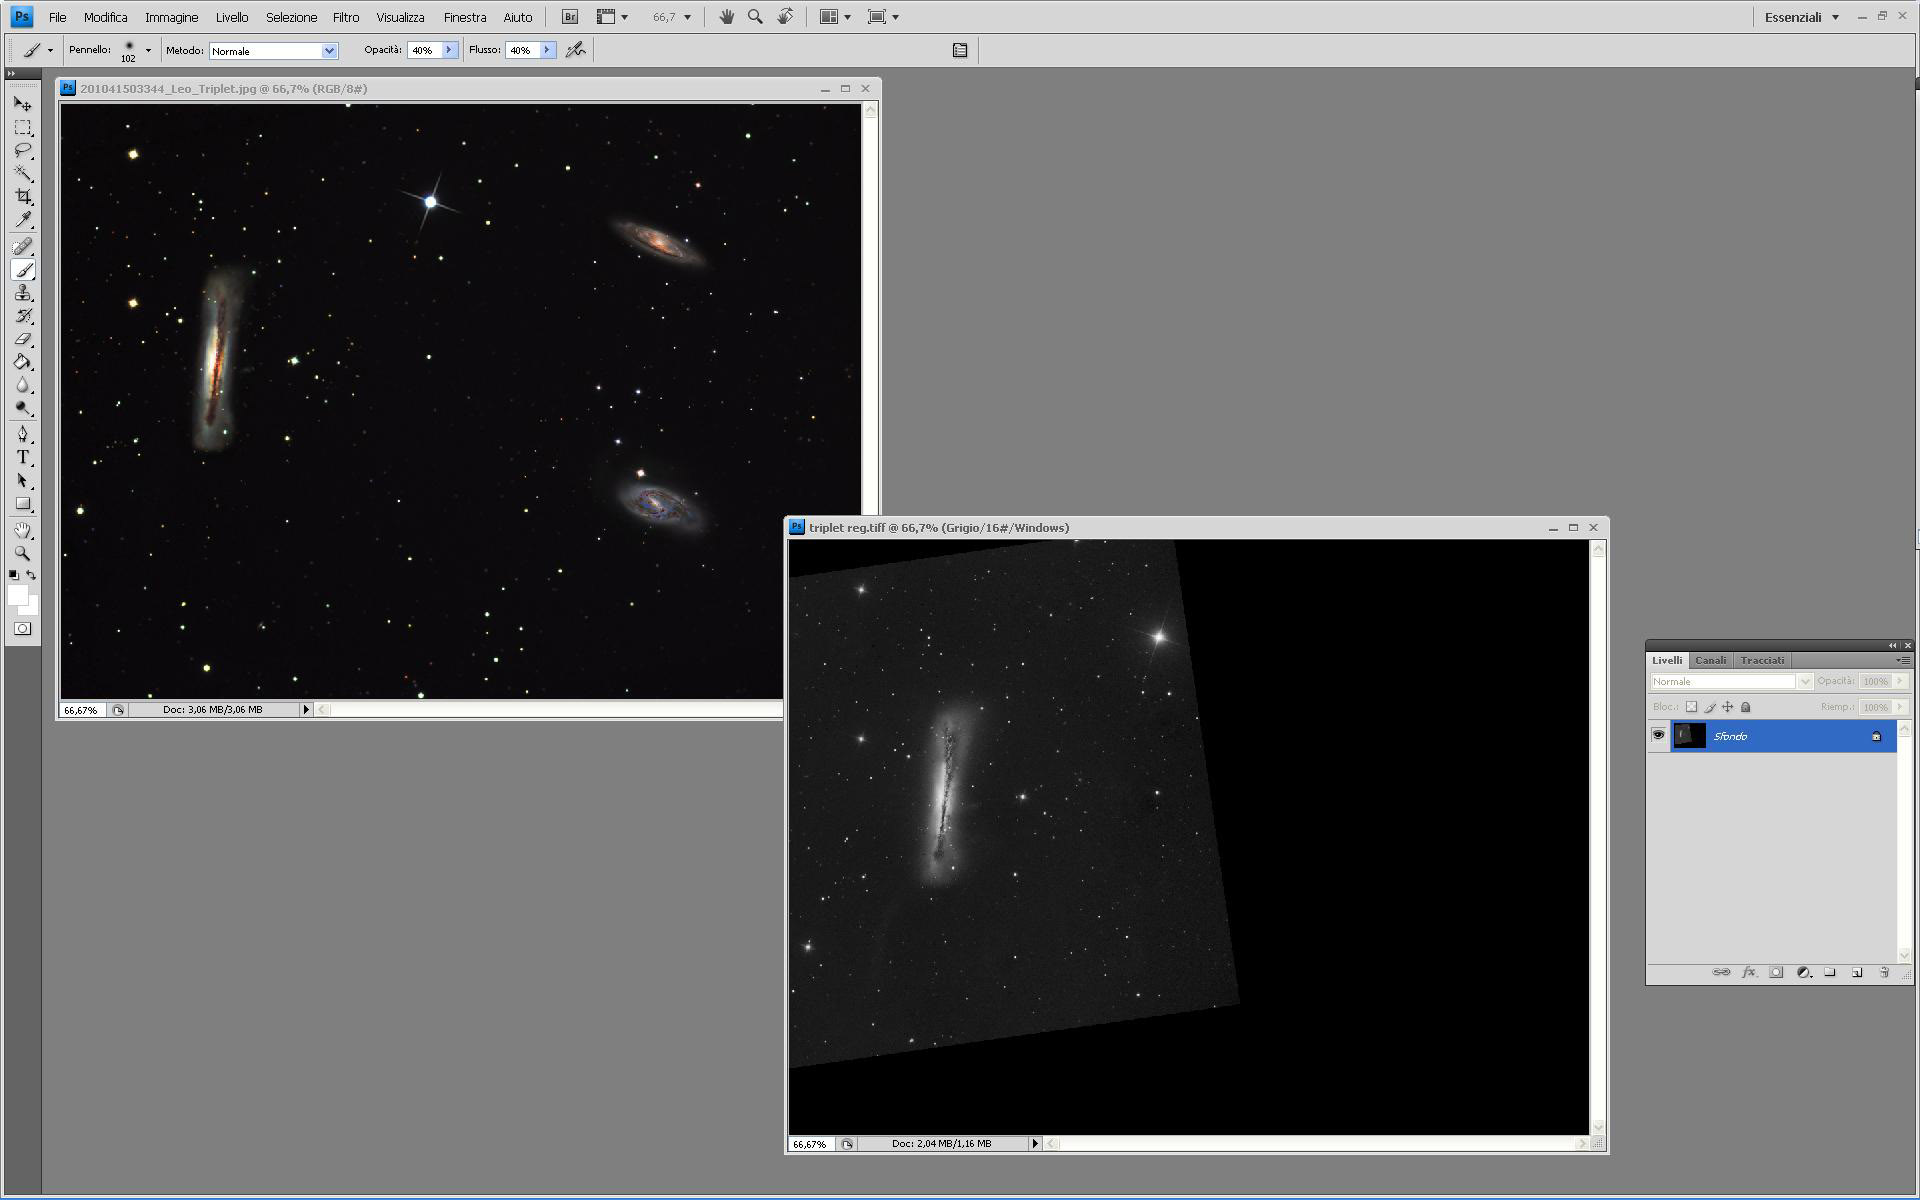Switch to the Canali tab
This screenshot has width=1920, height=1200.
click(1710, 660)
